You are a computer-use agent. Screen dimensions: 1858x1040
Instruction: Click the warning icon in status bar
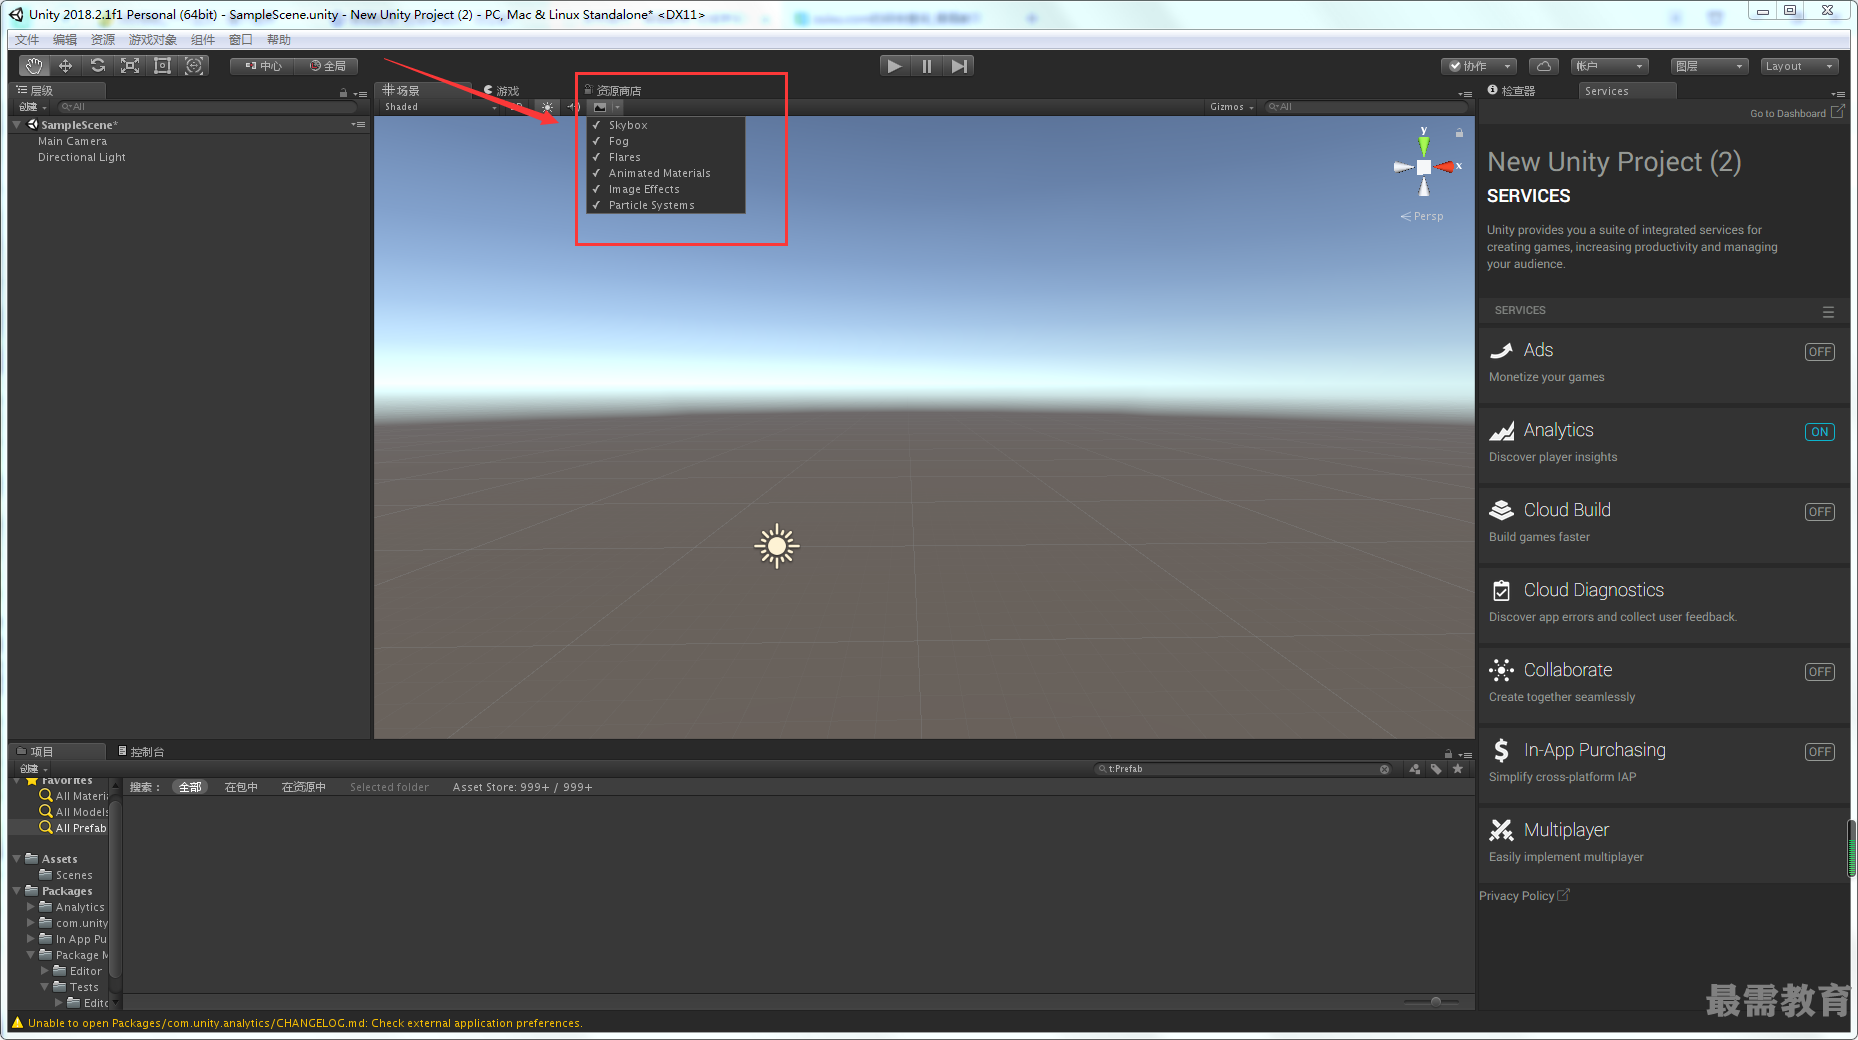pos(17,1022)
